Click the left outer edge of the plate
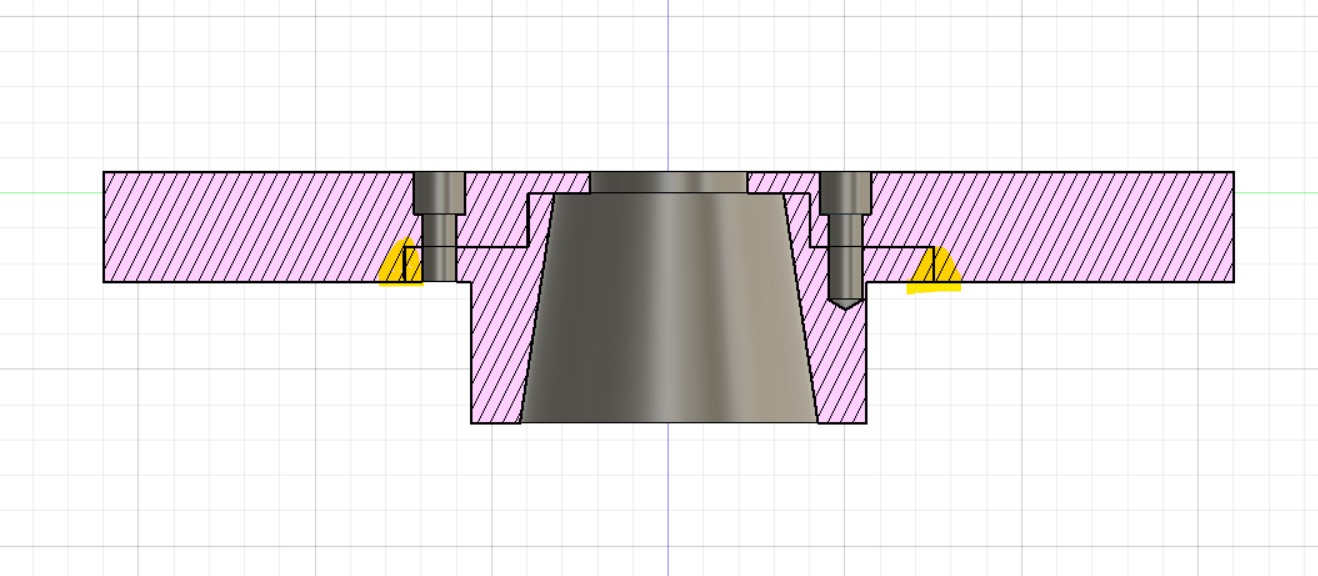Viewport: 1318px width, 576px height. pyautogui.click(x=101, y=225)
